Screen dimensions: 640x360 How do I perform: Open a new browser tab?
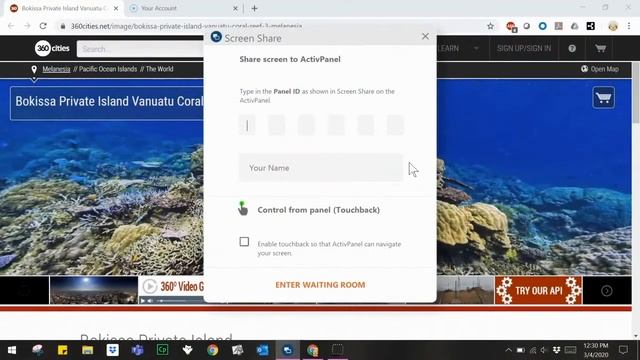[254, 8]
